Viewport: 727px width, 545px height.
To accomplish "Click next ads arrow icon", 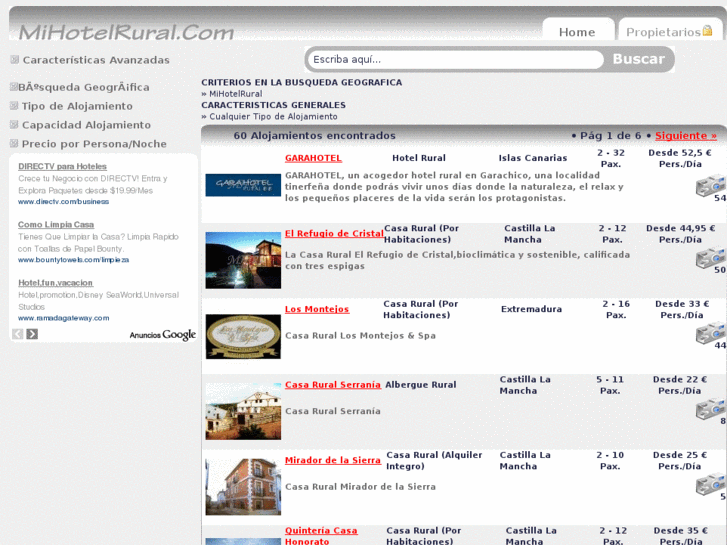I will tap(32, 334).
